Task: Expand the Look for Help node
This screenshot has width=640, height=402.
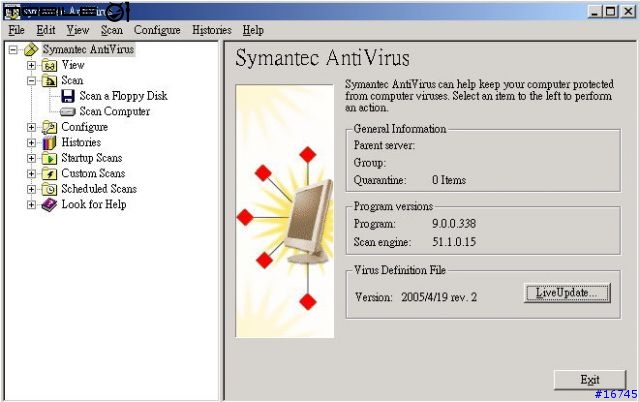Action: [x=31, y=205]
